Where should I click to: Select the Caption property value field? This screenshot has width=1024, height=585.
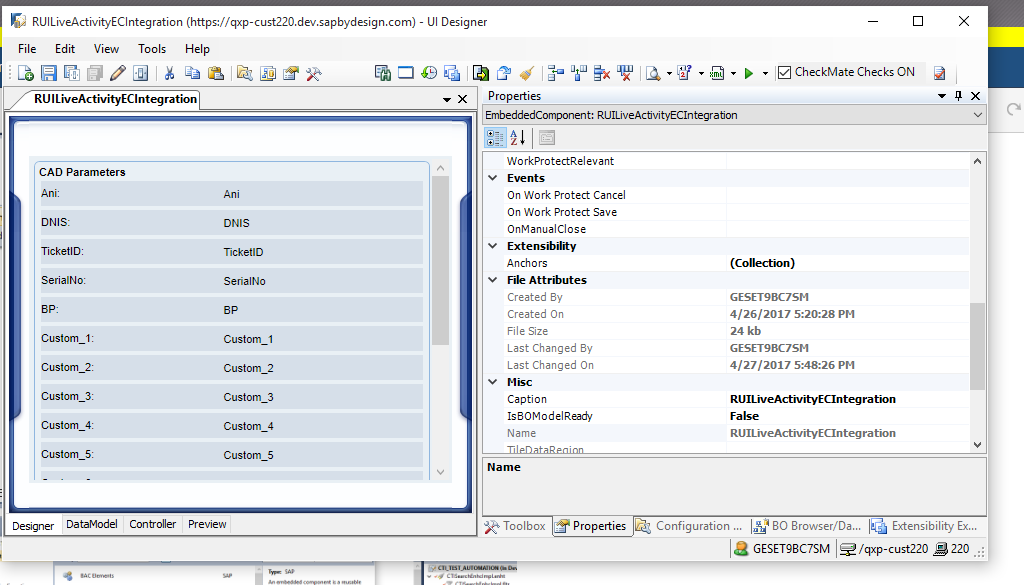coord(848,399)
